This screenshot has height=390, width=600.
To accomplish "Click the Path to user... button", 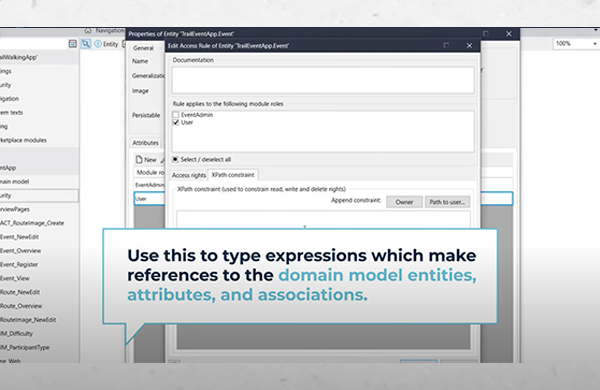I will [x=447, y=202].
